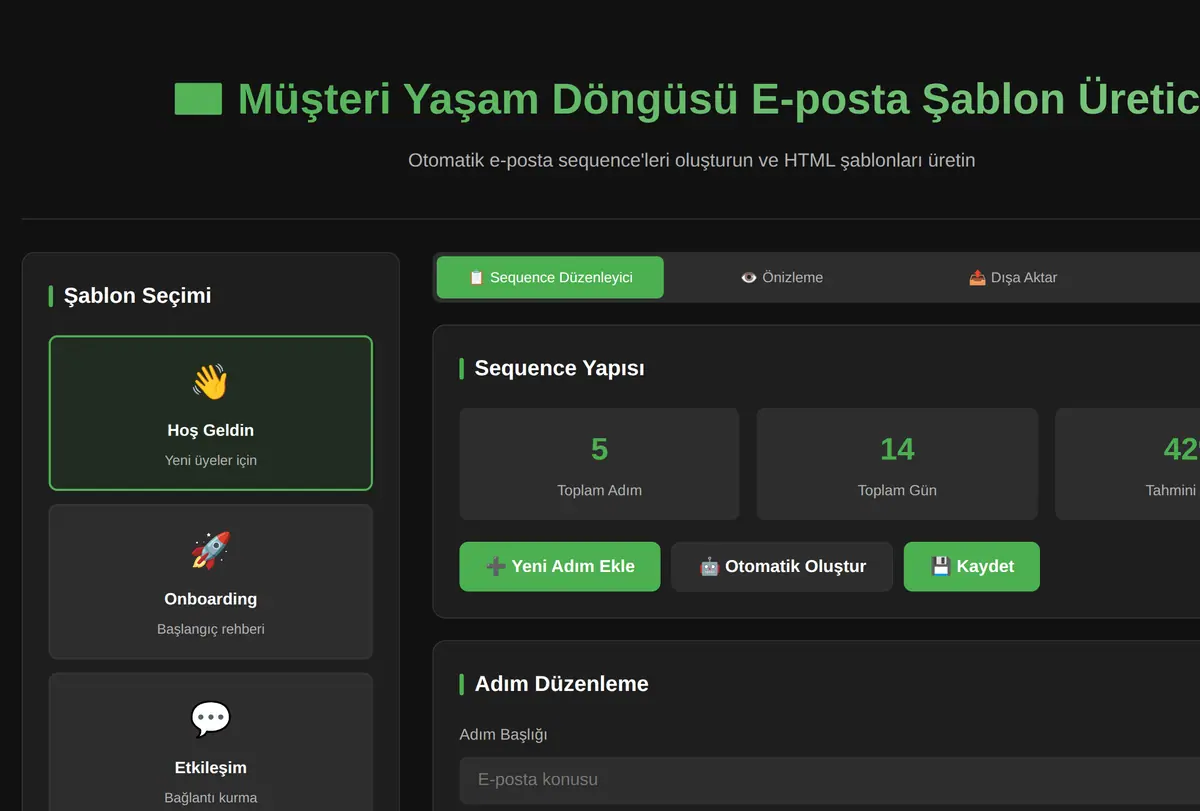Click the Yeni Adım Ekle button
1200x811 pixels.
pos(560,566)
